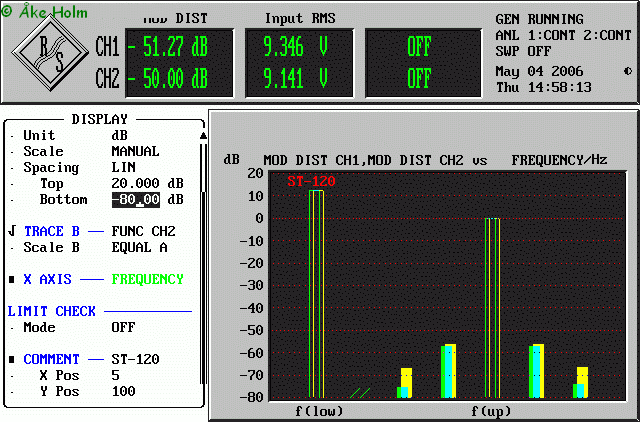Toggle Limit Check Mode OFF value
This screenshot has width=640, height=422.
123,327
